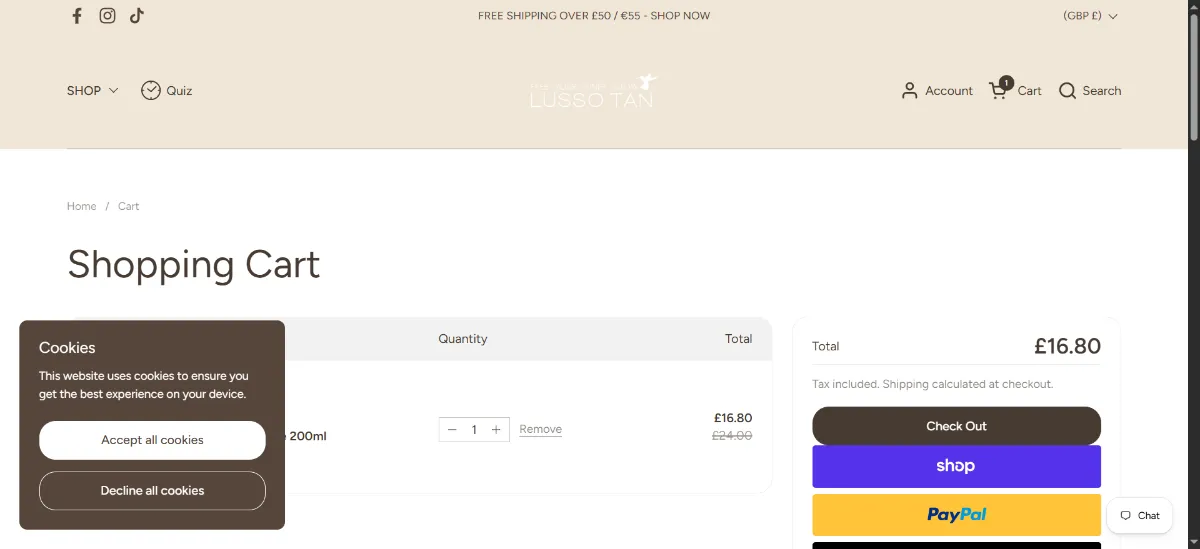Open the TikTok profile icon
The image size is (1200, 549).
click(x=137, y=16)
